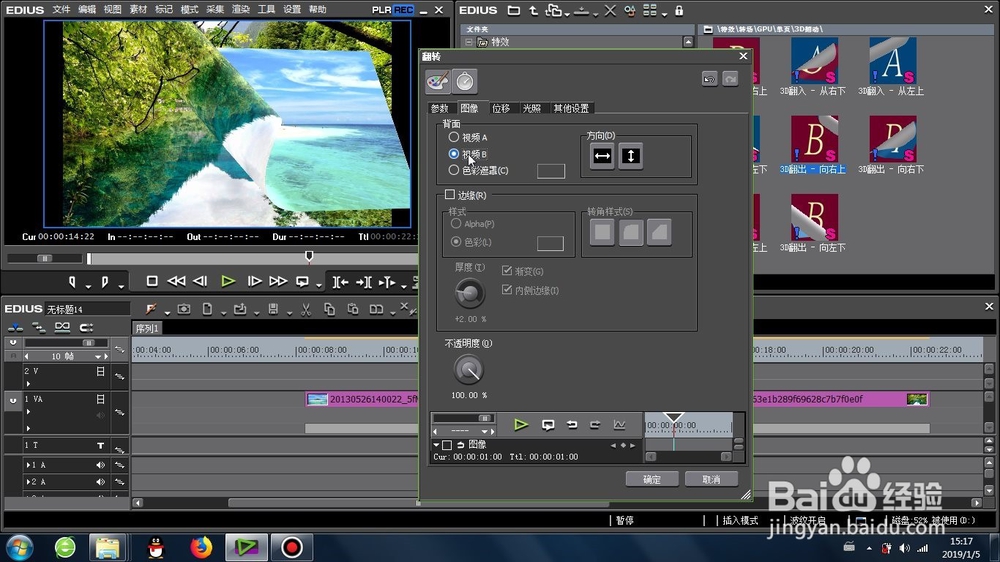Select 色彩遮罩 radio button
The width and height of the screenshot is (1000, 562).
pyautogui.click(x=453, y=170)
